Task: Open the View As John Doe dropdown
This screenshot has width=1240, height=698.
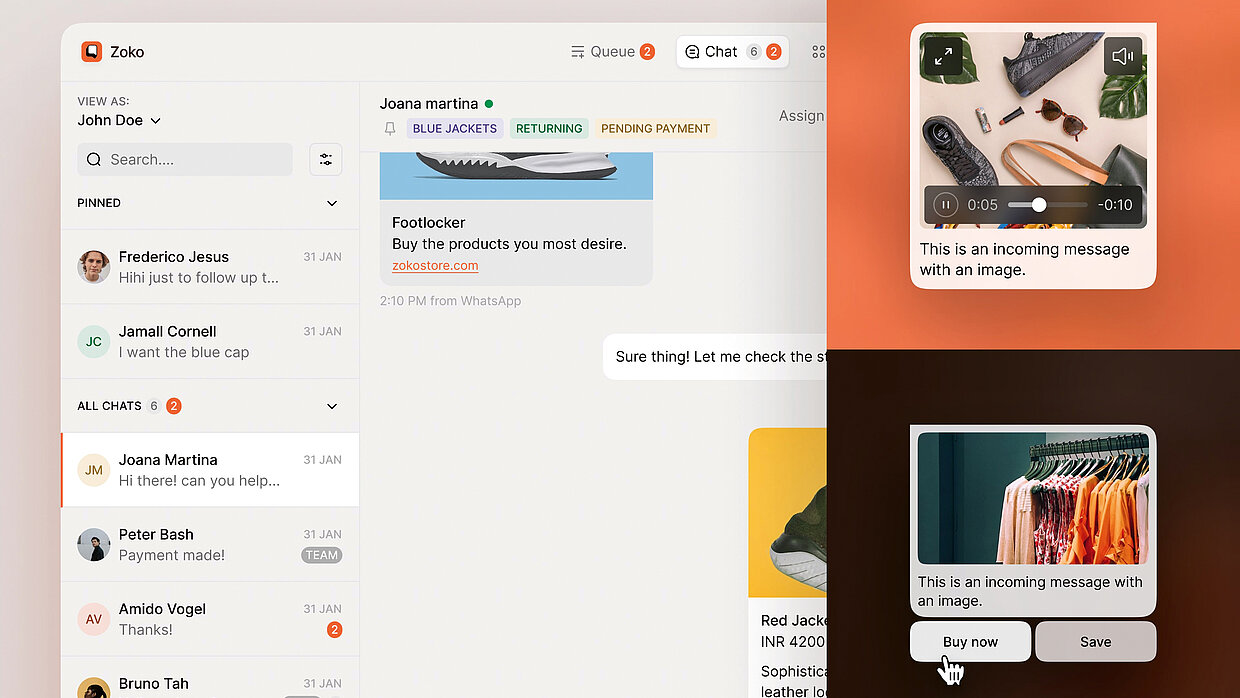Action: (x=119, y=121)
